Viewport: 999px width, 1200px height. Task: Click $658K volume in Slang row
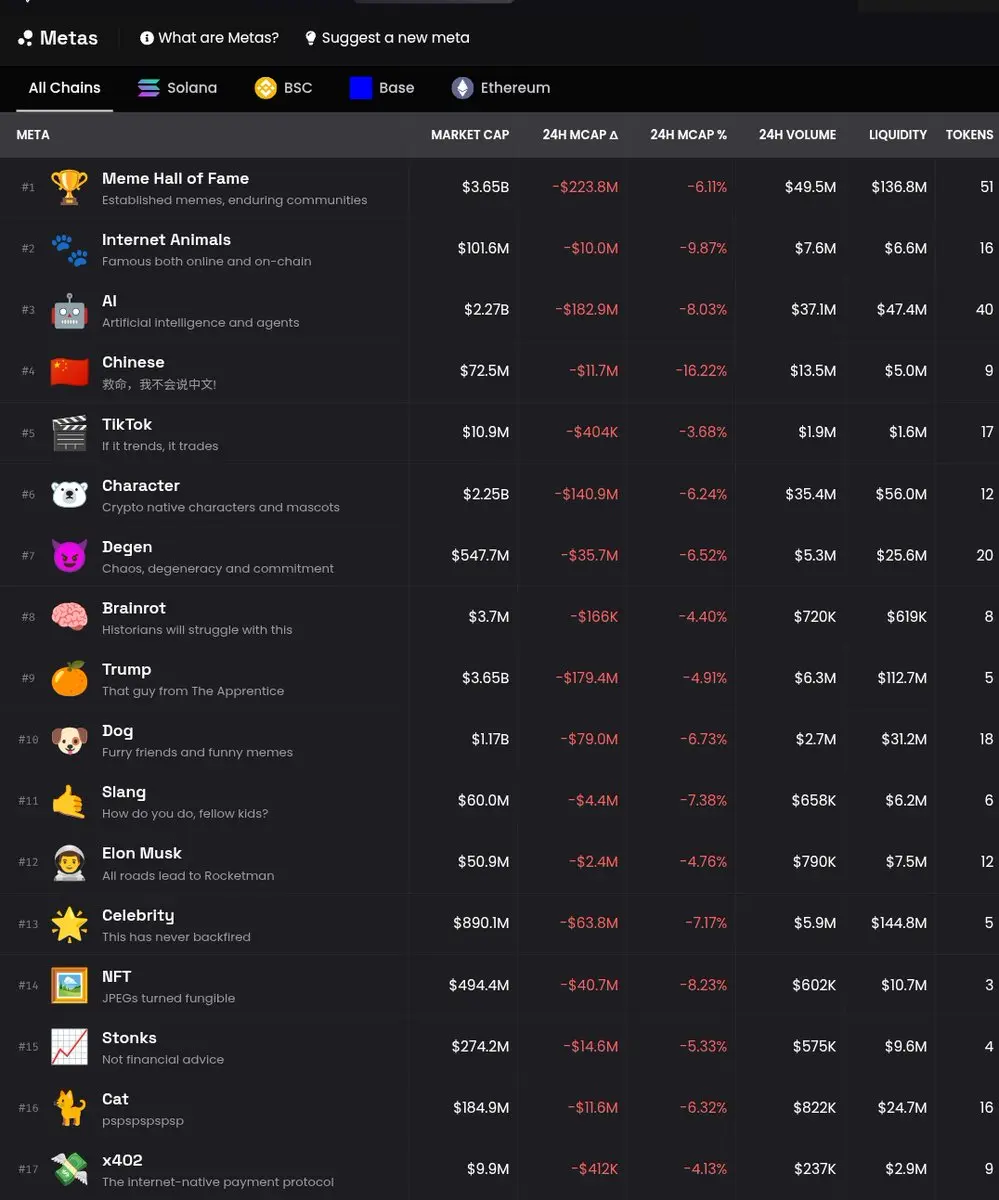coord(814,801)
